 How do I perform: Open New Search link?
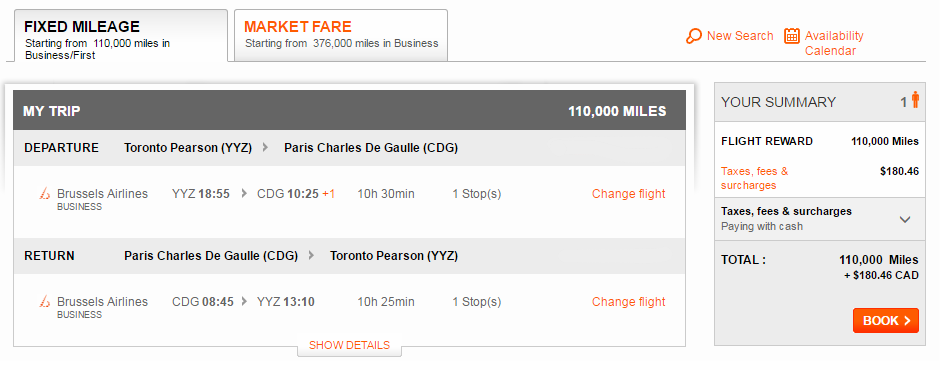740,36
